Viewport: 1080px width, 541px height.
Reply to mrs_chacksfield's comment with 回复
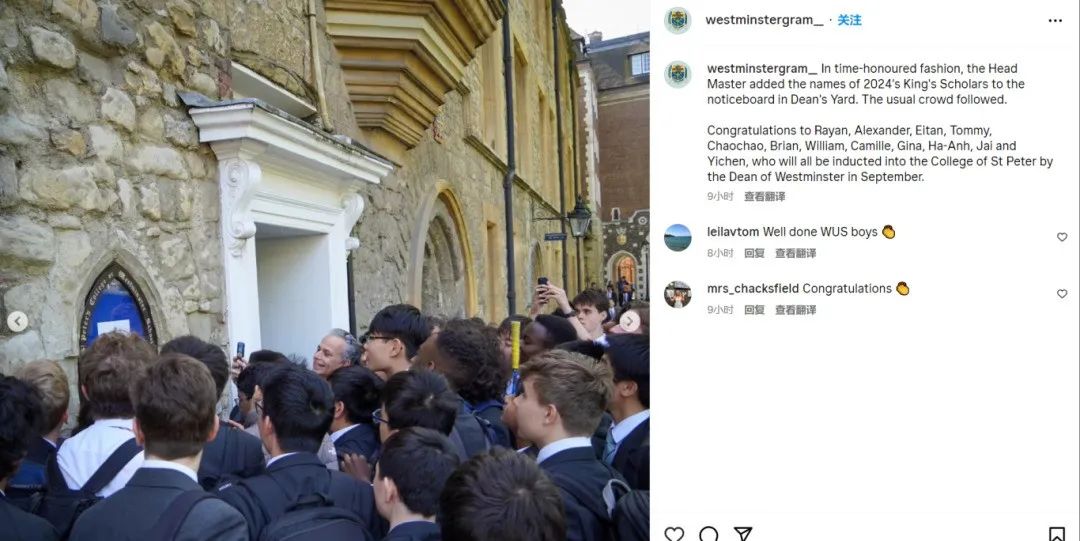coord(754,309)
